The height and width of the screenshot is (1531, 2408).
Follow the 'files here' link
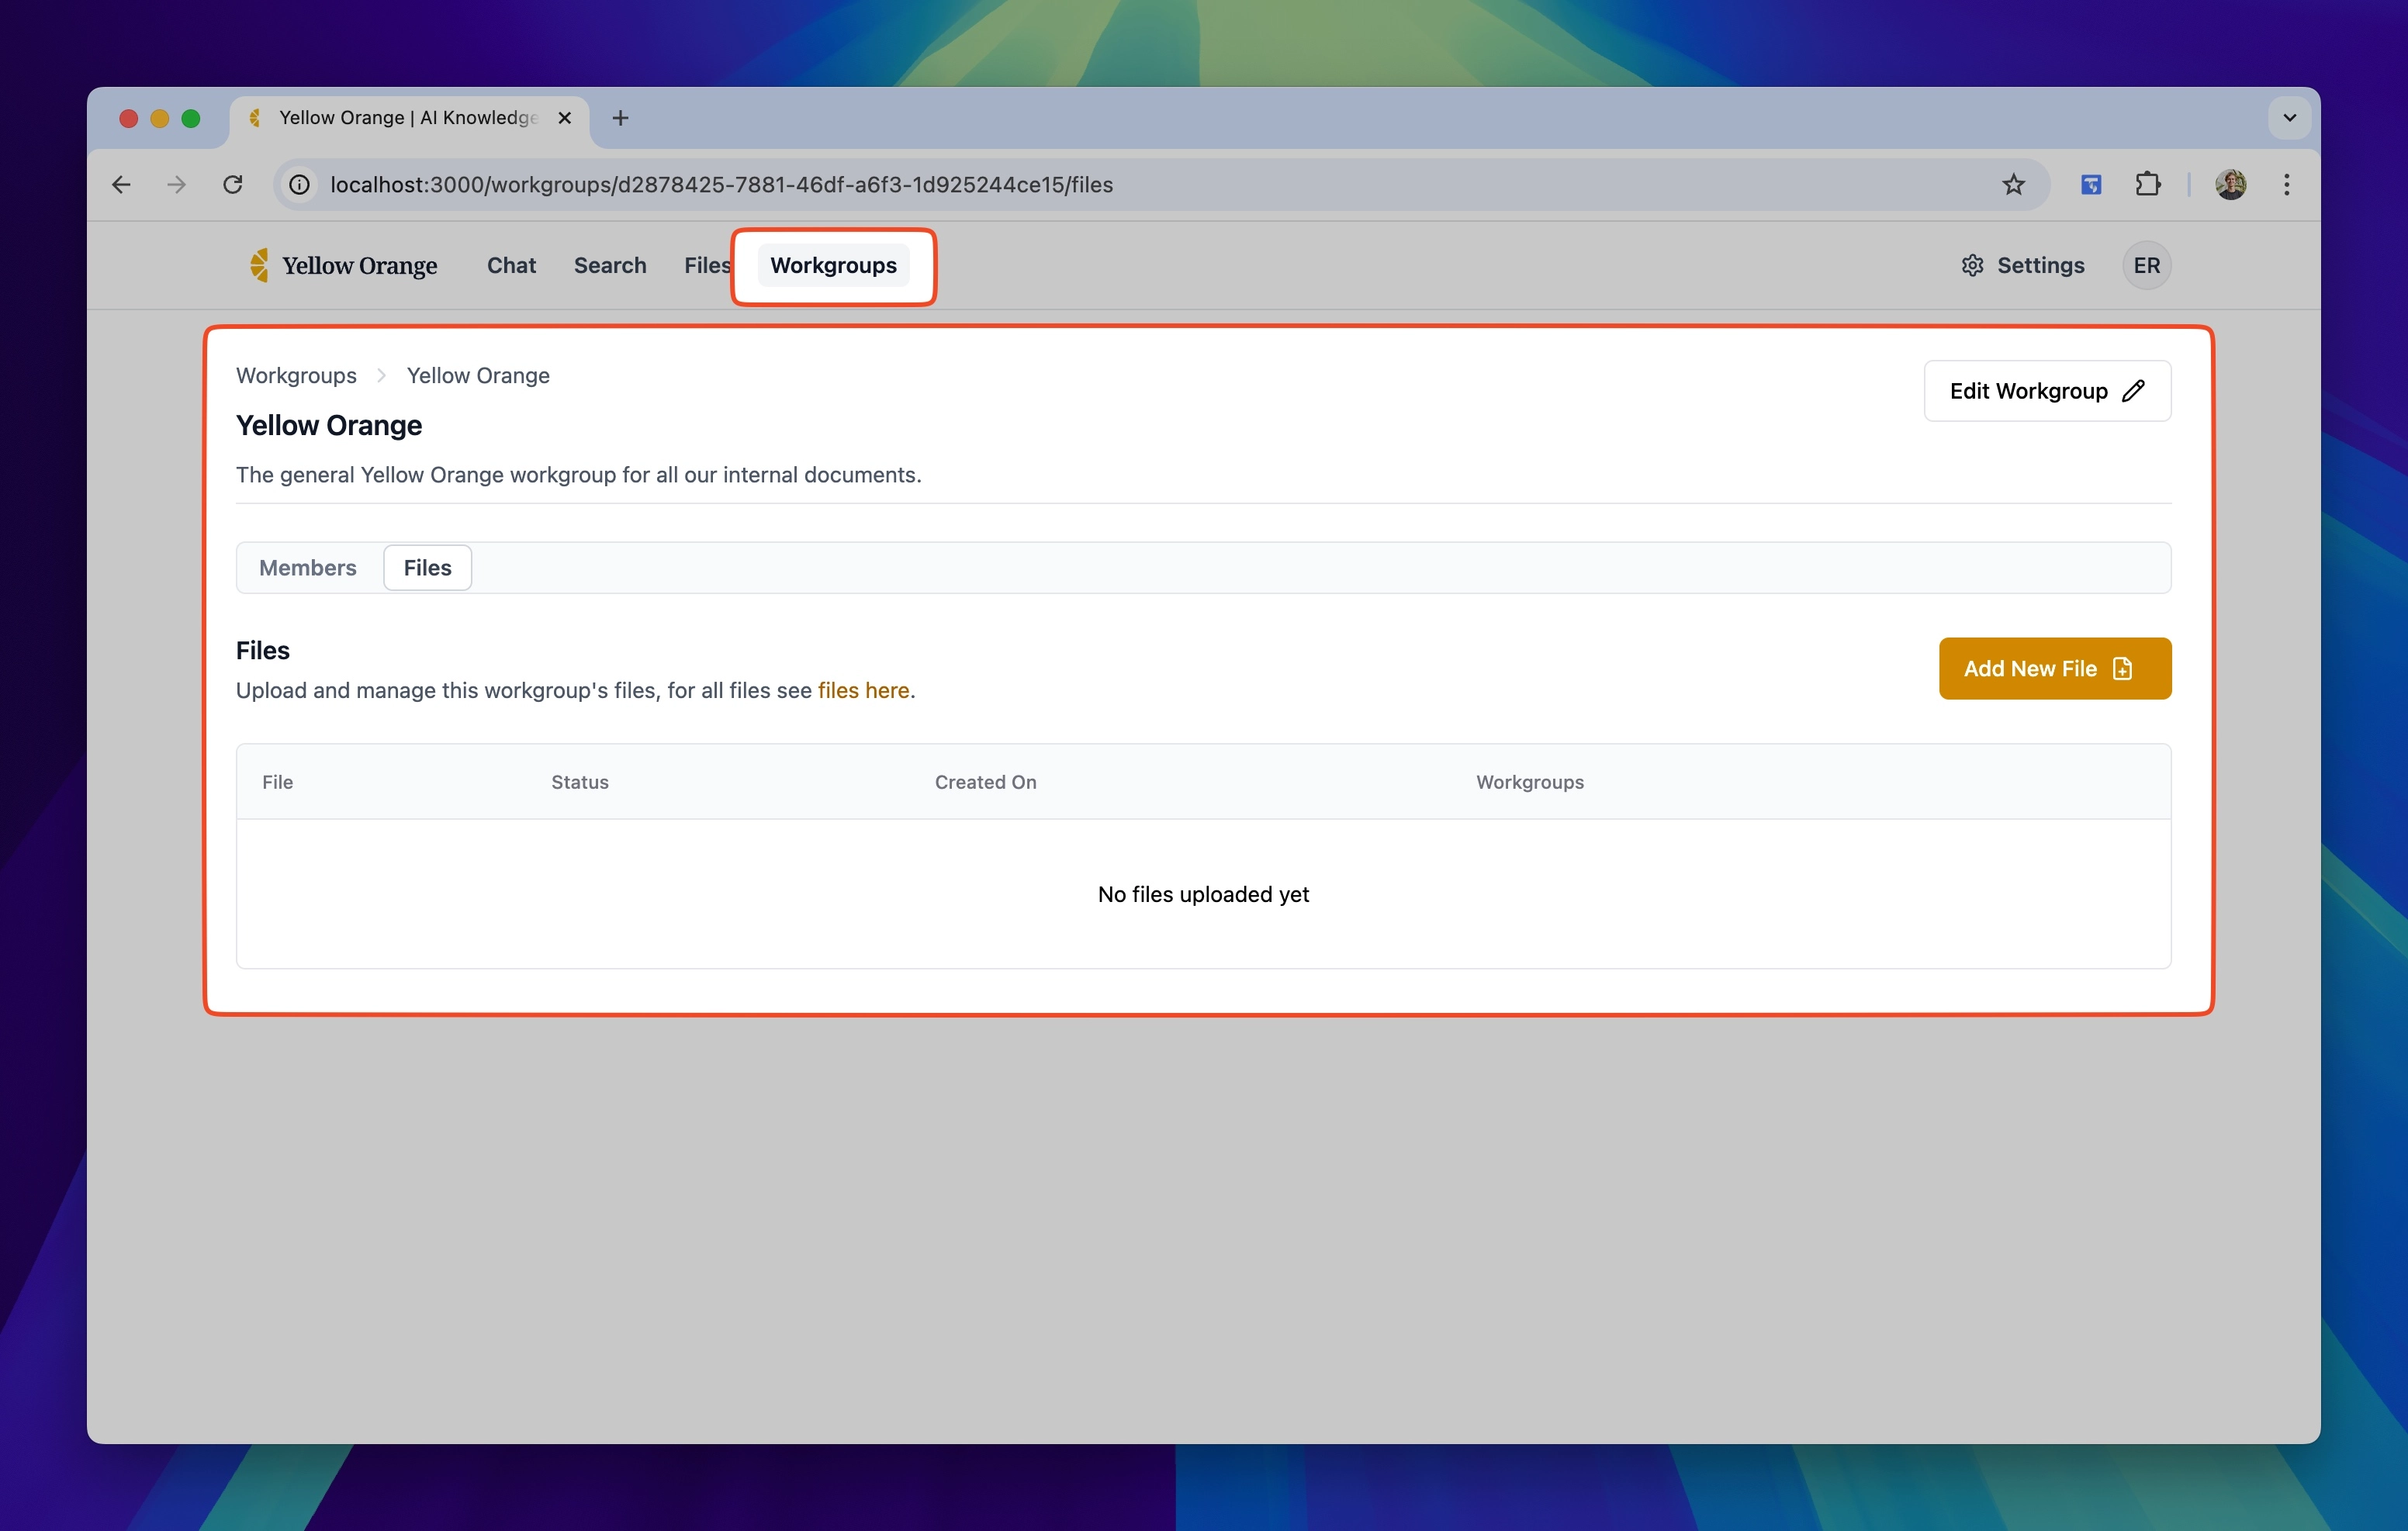863,690
